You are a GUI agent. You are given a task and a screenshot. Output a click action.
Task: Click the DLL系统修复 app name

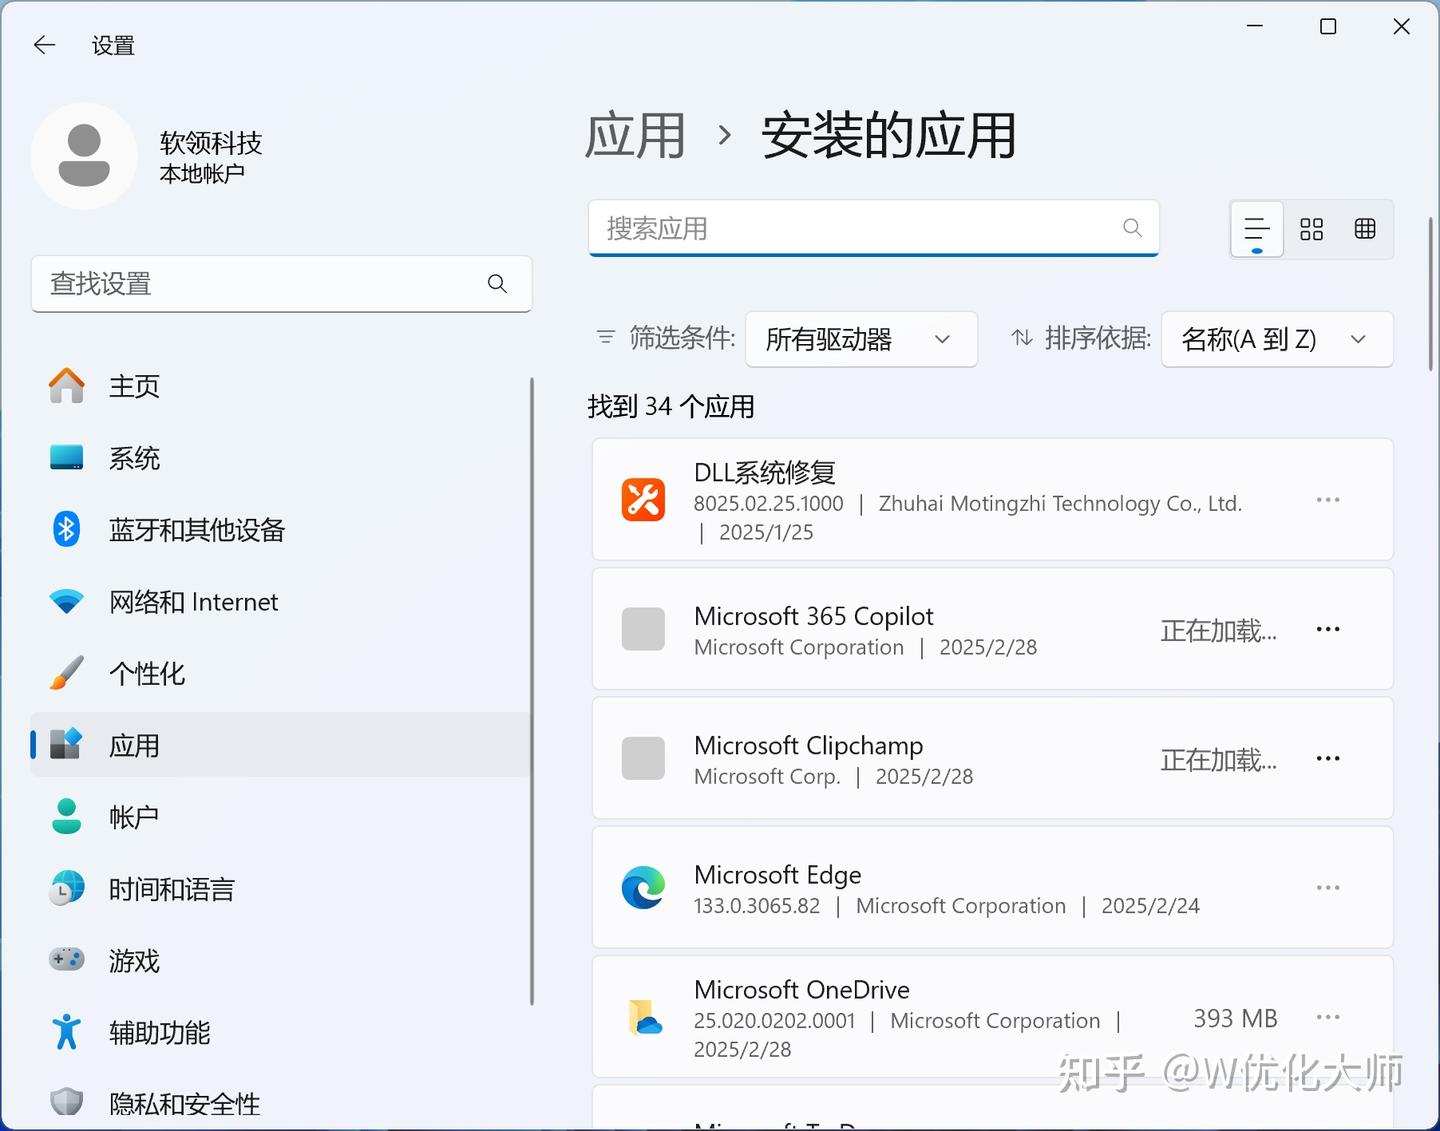tap(765, 472)
